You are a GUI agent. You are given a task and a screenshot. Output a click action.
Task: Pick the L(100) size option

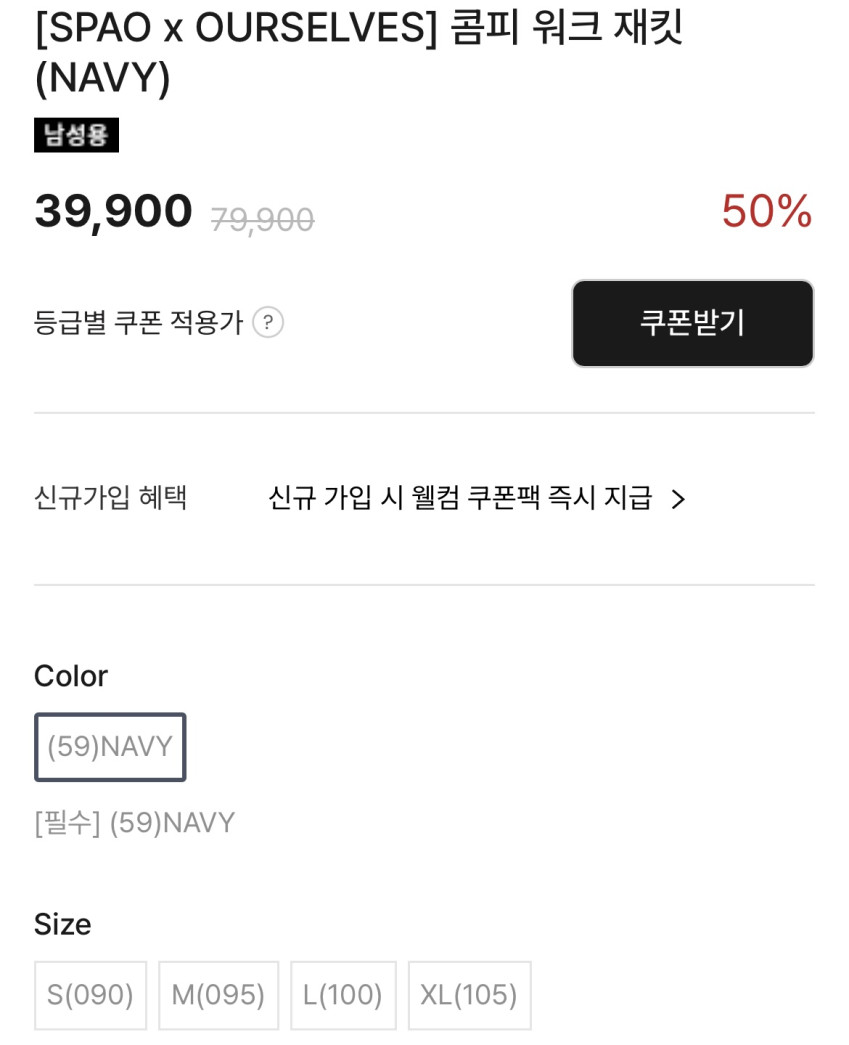coord(343,995)
